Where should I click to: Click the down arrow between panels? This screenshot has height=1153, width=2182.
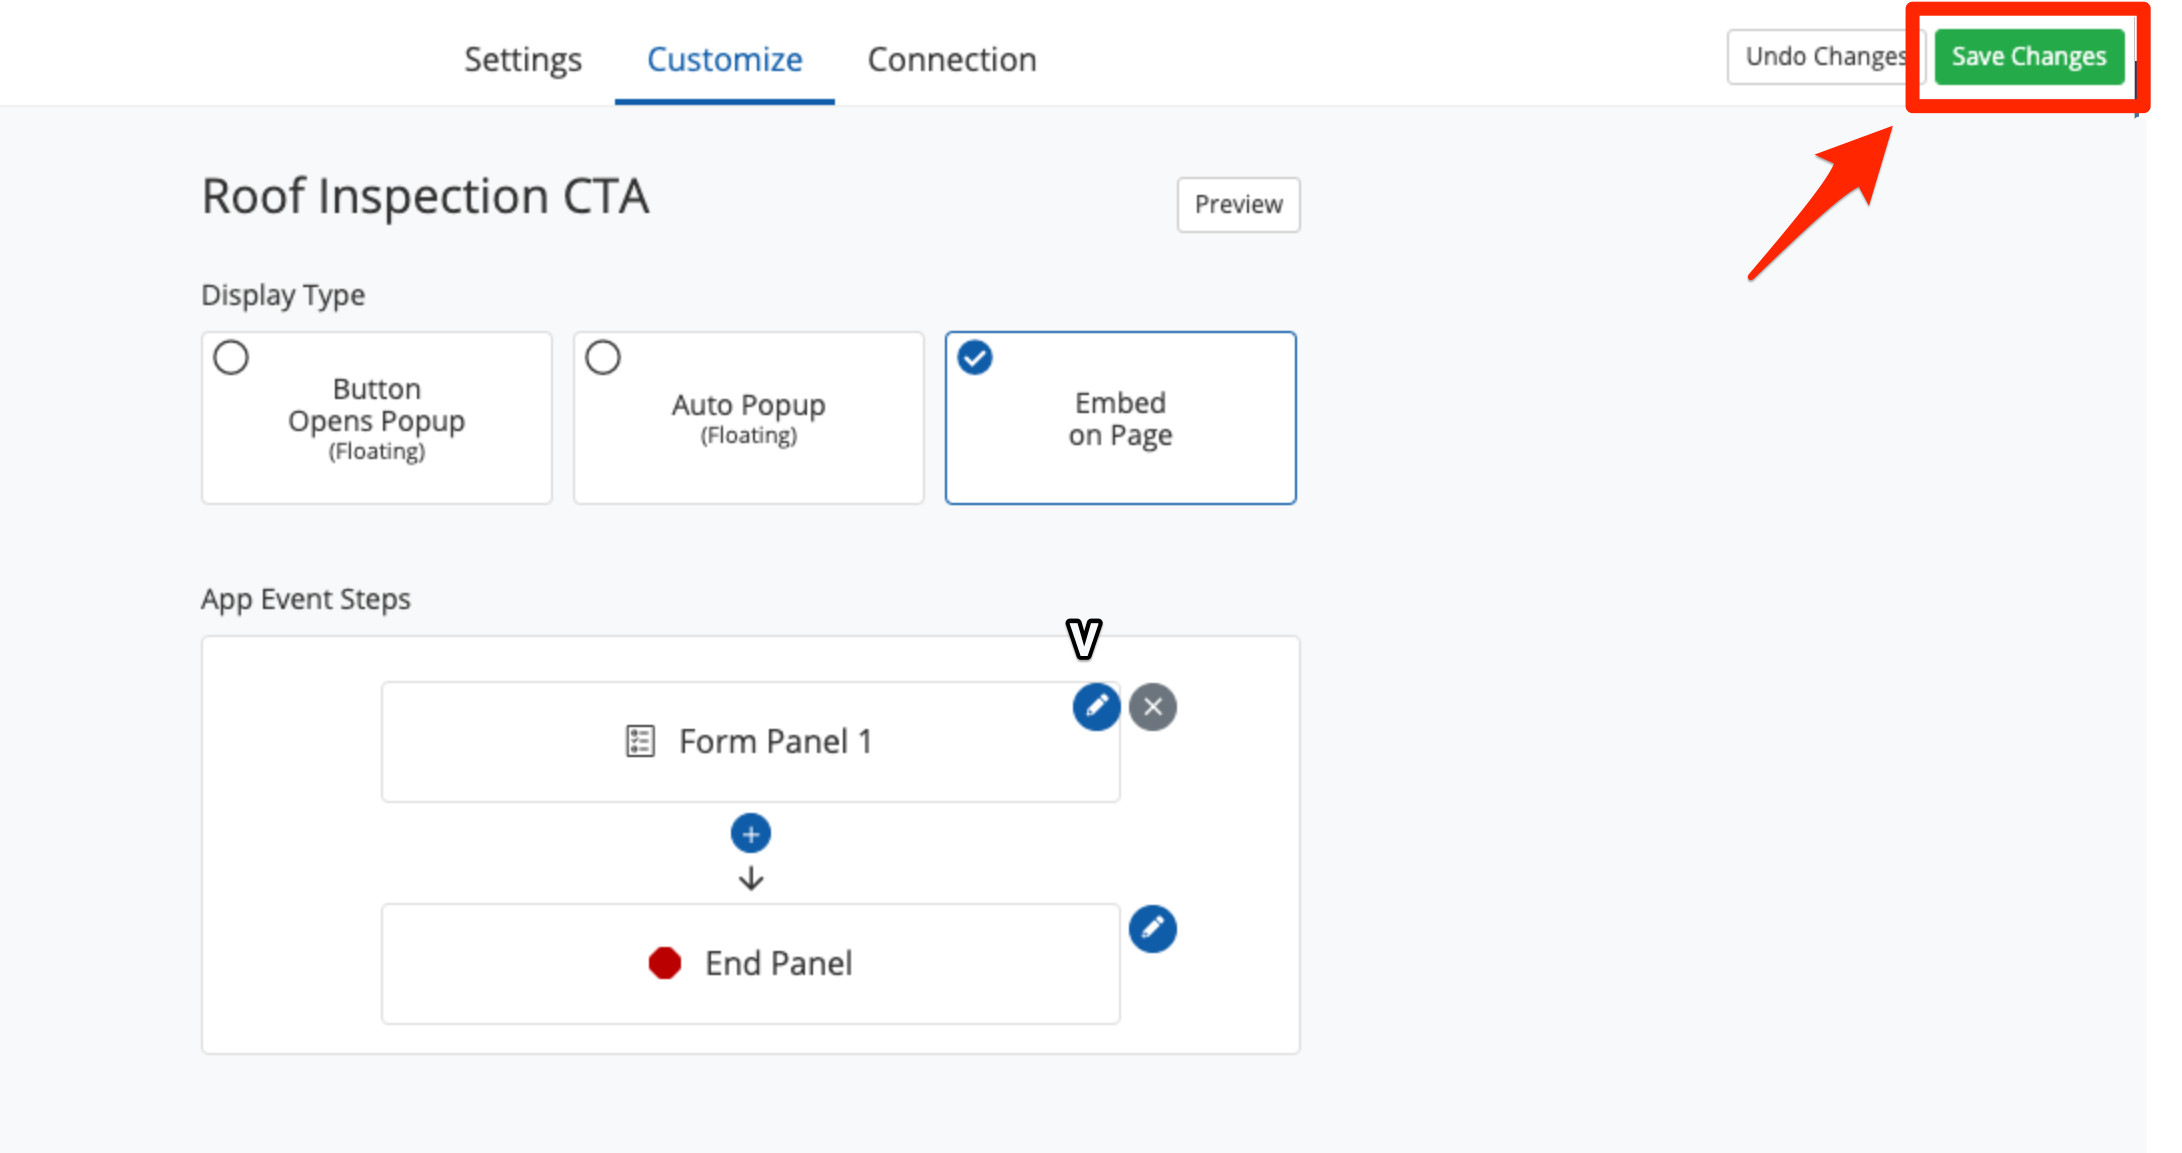(x=750, y=879)
